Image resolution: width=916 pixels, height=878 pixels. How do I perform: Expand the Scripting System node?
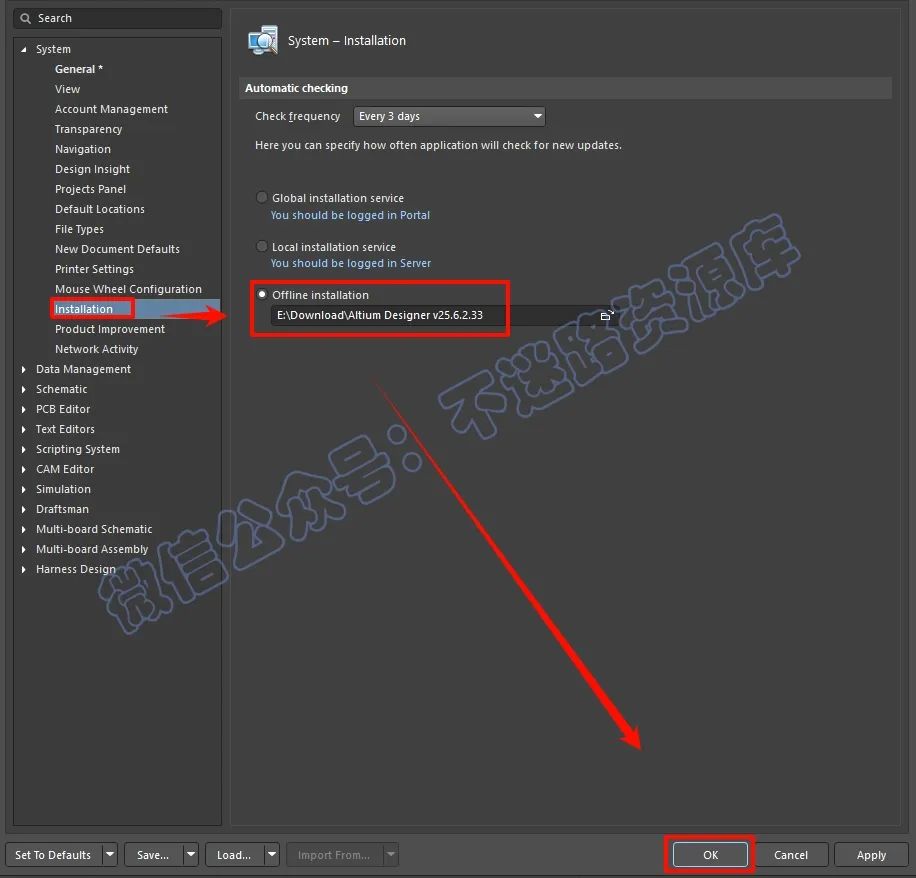23,449
